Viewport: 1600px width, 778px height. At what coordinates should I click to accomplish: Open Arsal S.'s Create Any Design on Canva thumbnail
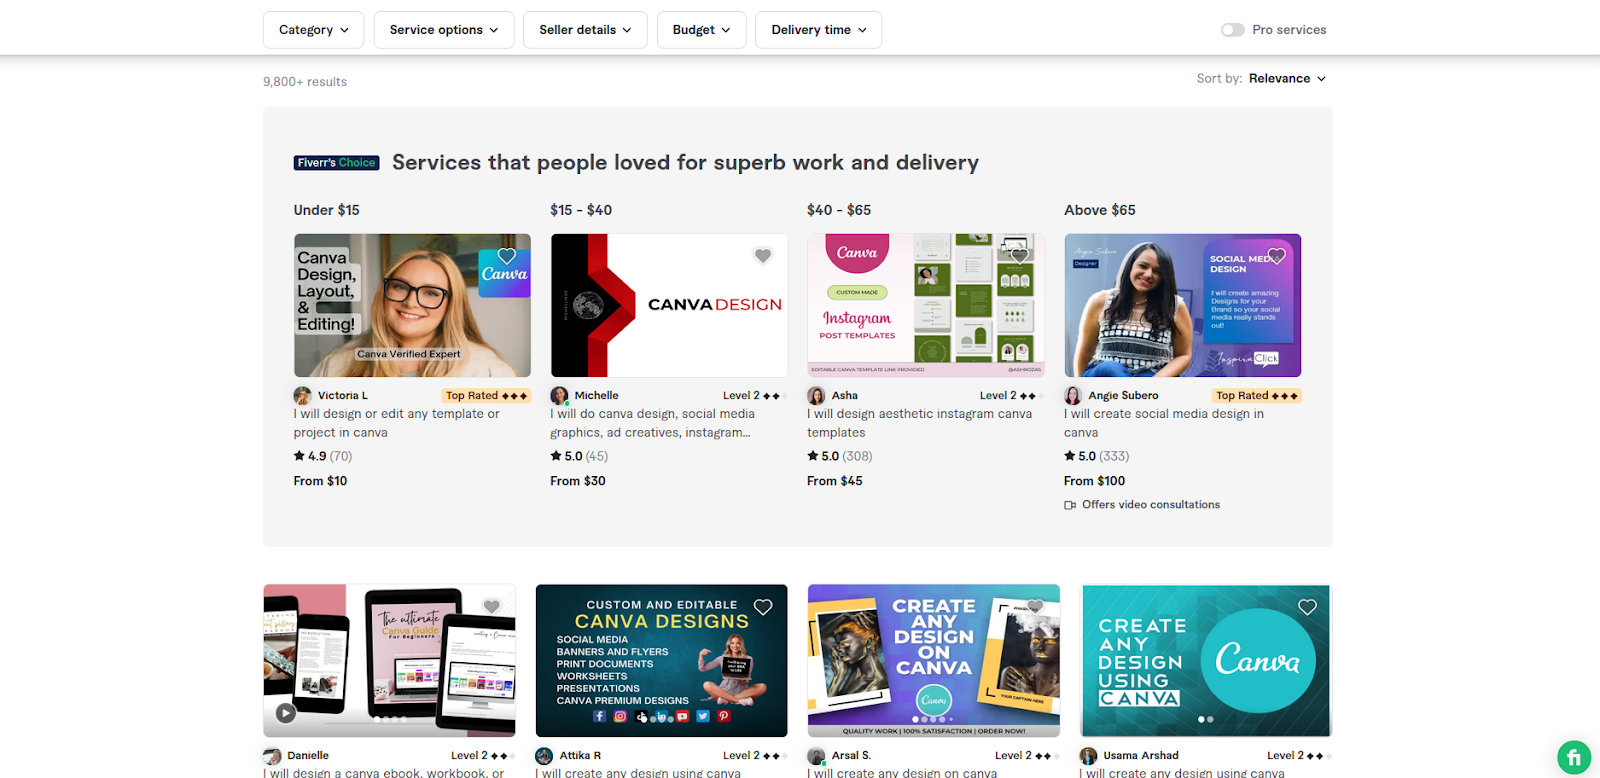pos(934,661)
